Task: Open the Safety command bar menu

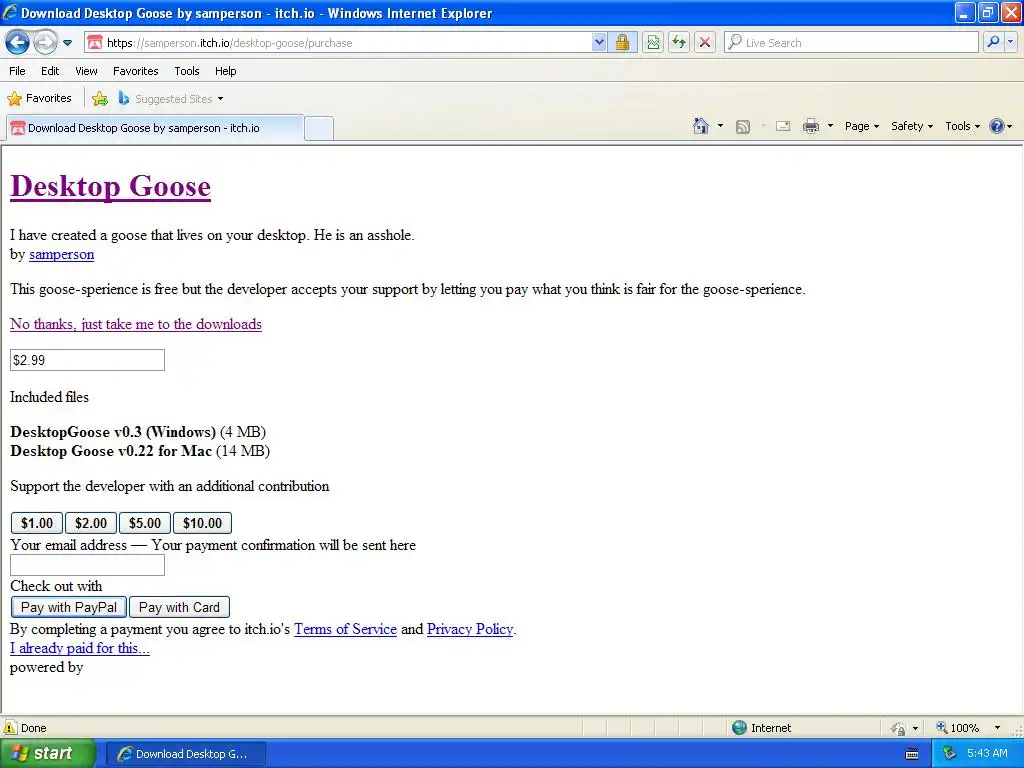Action: coord(912,126)
